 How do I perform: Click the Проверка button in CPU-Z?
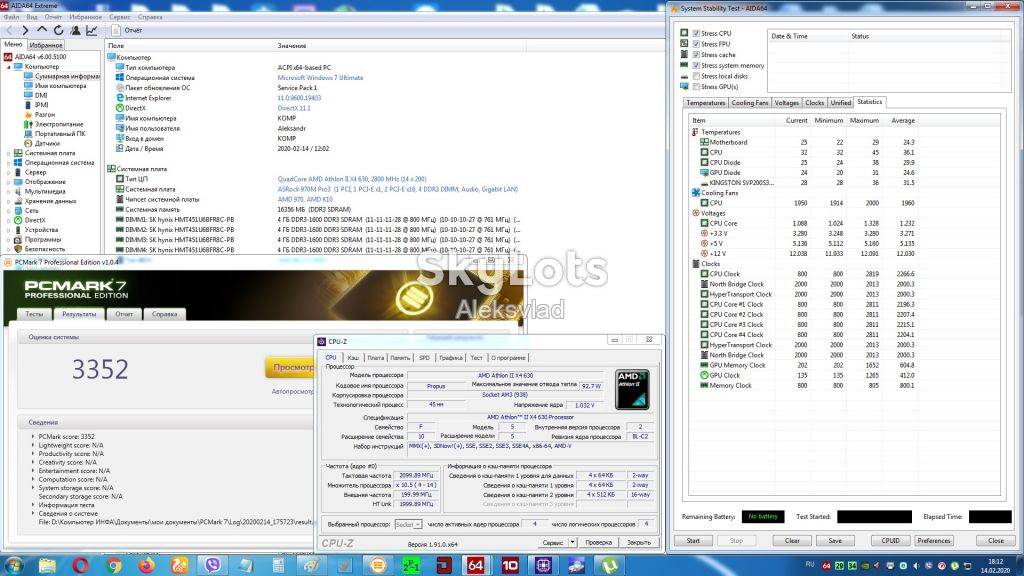pyautogui.click(x=599, y=543)
